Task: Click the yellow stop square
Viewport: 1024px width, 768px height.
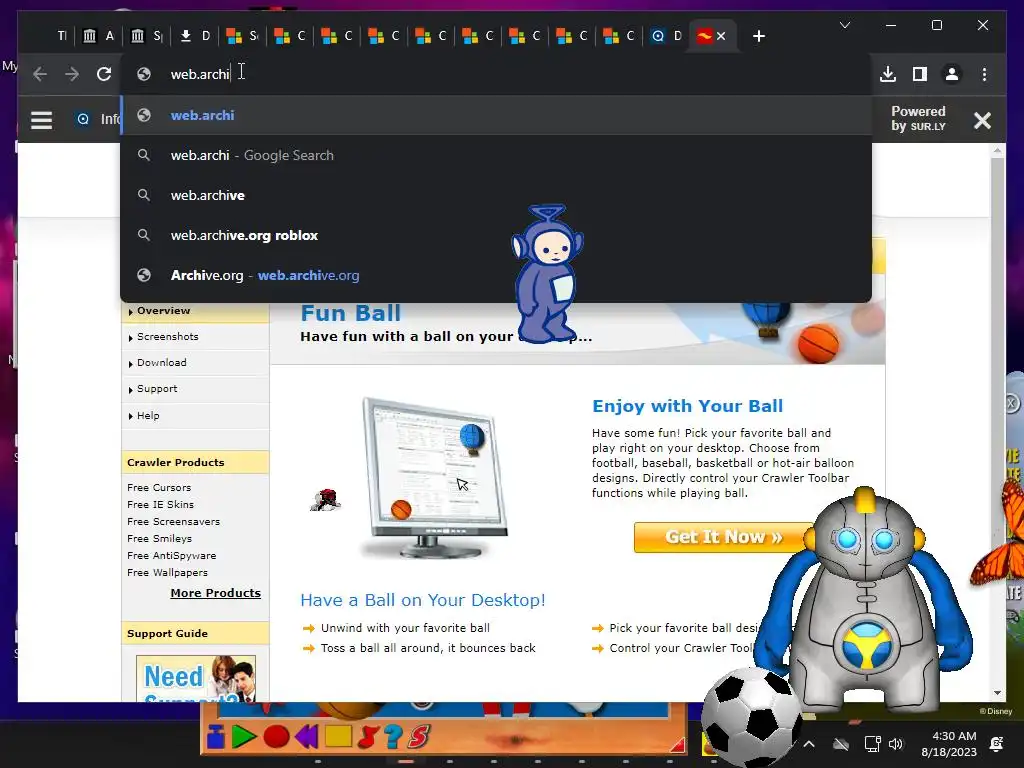Action: pos(338,736)
